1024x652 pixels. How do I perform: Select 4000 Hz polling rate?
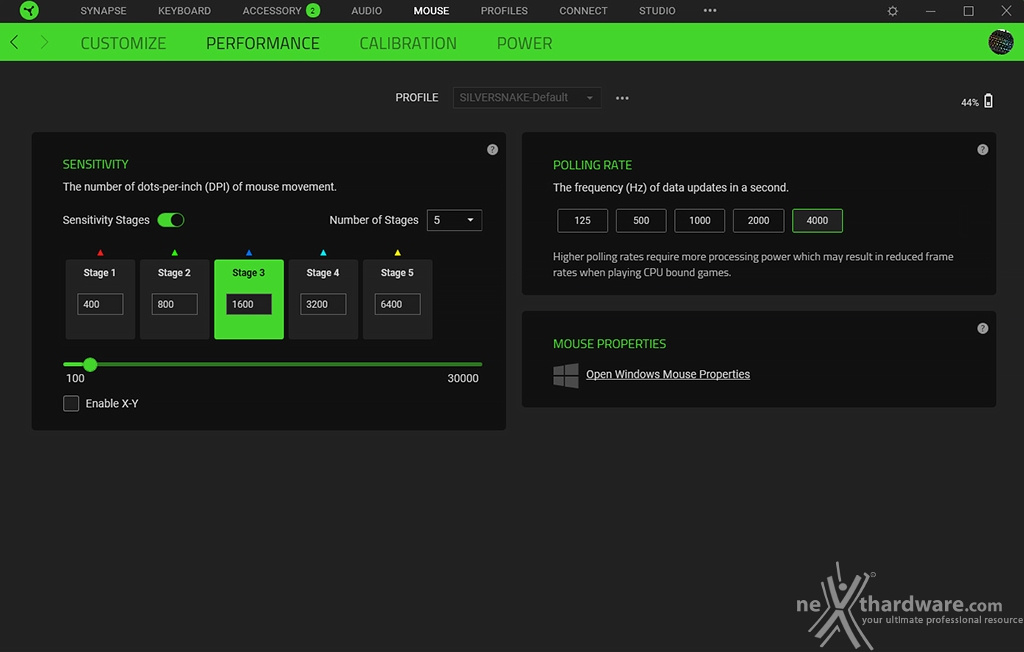click(817, 221)
